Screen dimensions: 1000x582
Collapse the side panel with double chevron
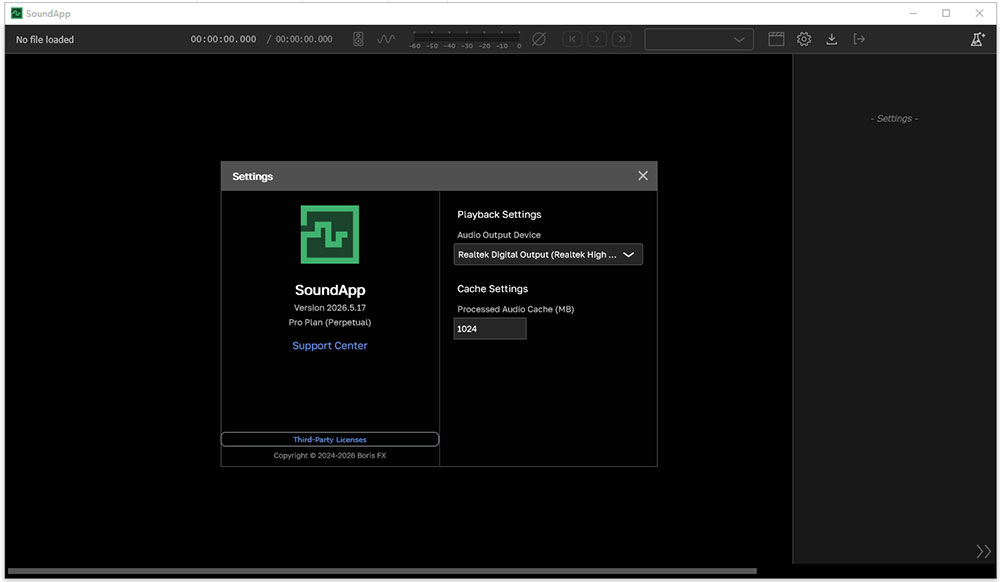(983, 551)
